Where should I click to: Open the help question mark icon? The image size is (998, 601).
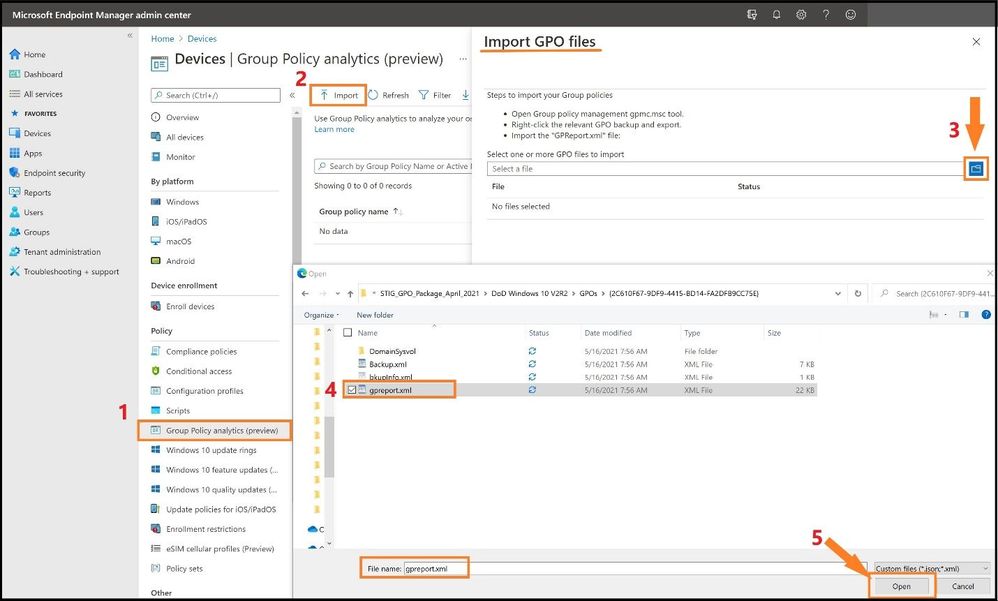(826, 15)
